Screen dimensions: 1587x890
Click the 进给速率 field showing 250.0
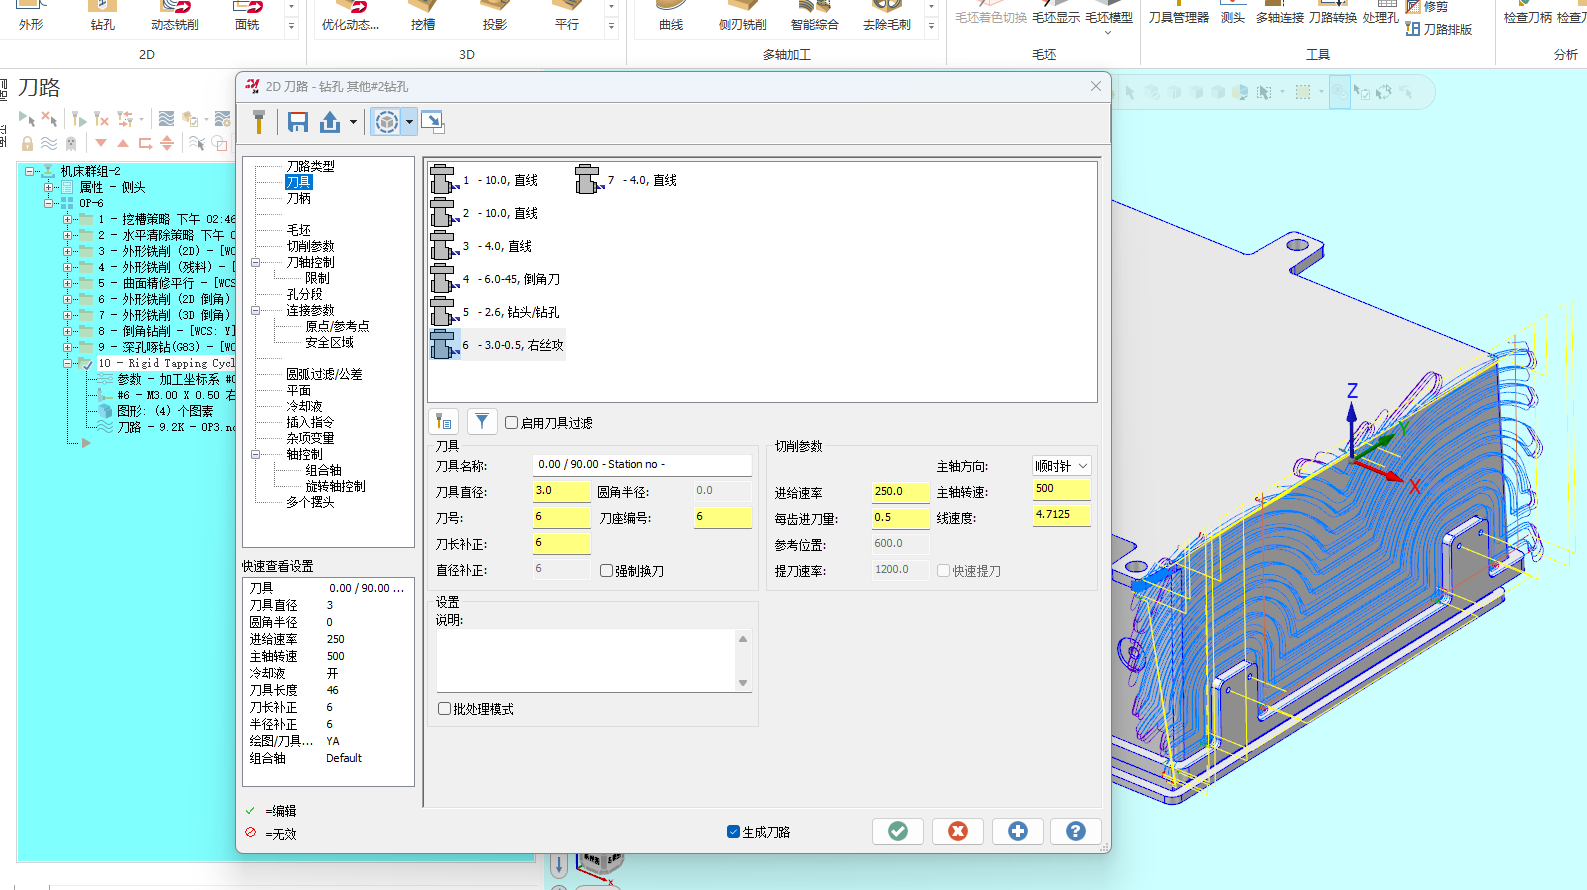(x=900, y=492)
